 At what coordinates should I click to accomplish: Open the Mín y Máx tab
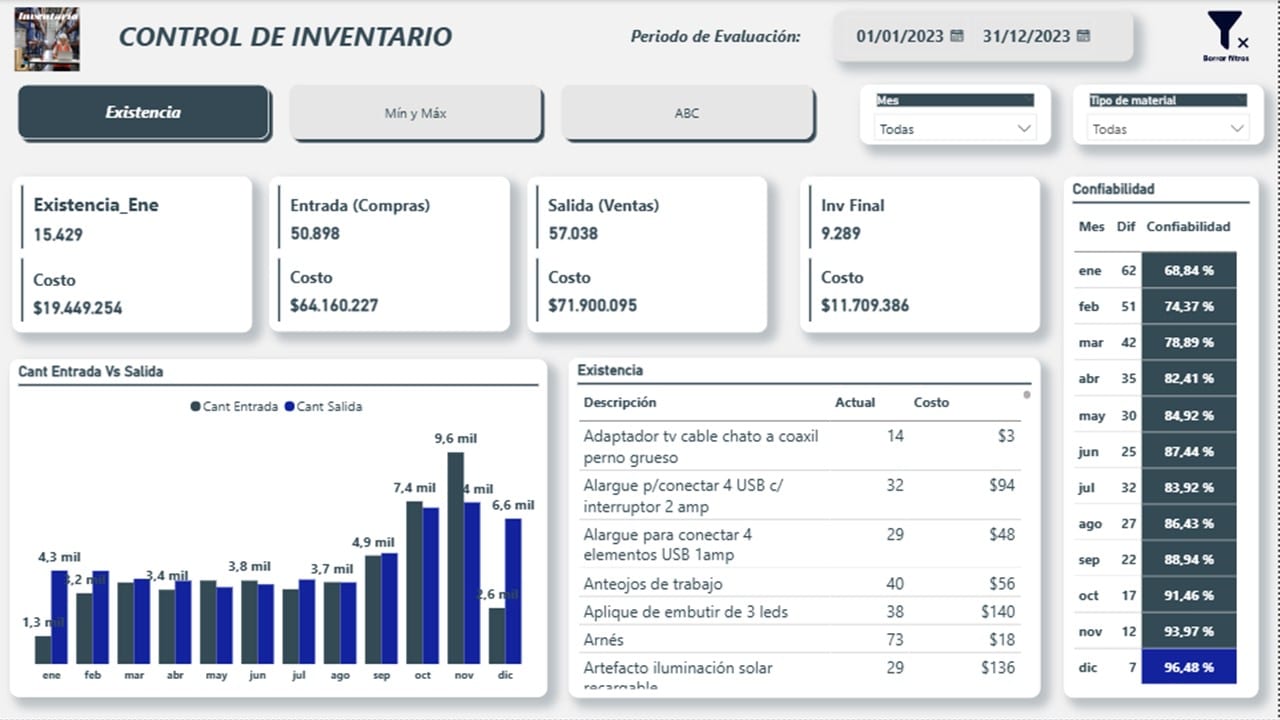tap(415, 113)
